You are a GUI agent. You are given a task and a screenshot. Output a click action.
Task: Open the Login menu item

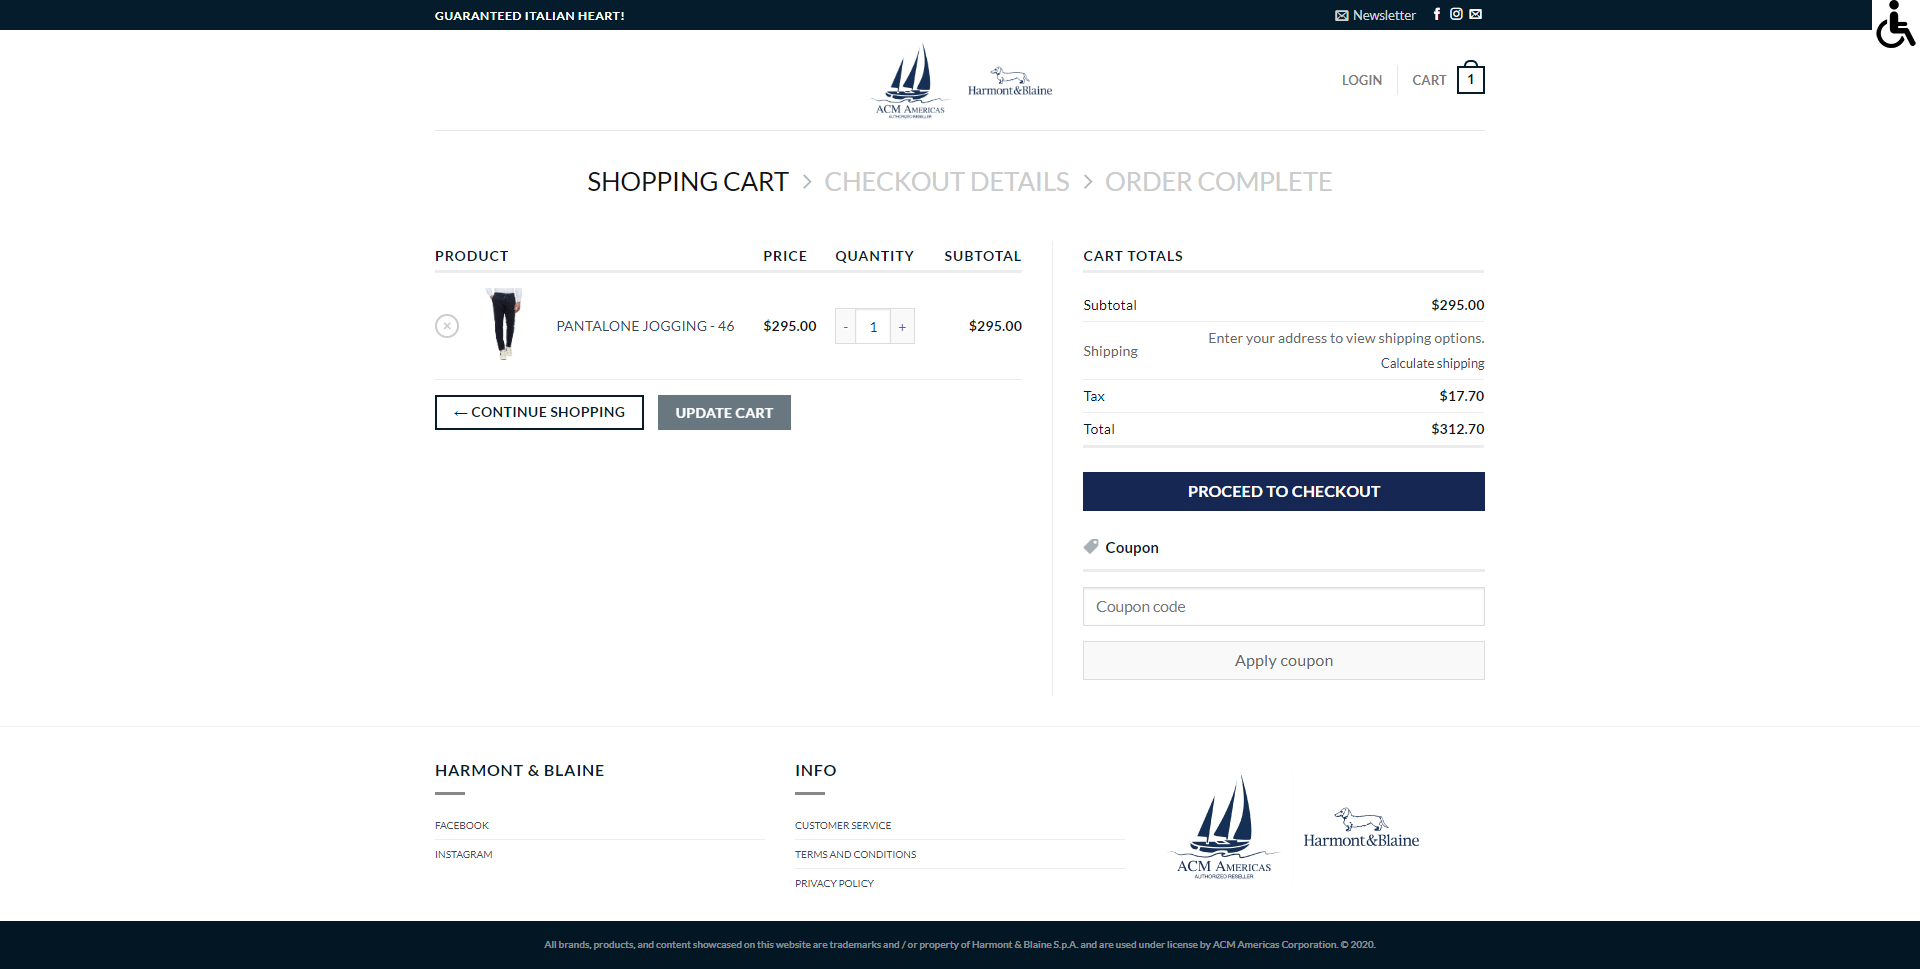(1361, 80)
